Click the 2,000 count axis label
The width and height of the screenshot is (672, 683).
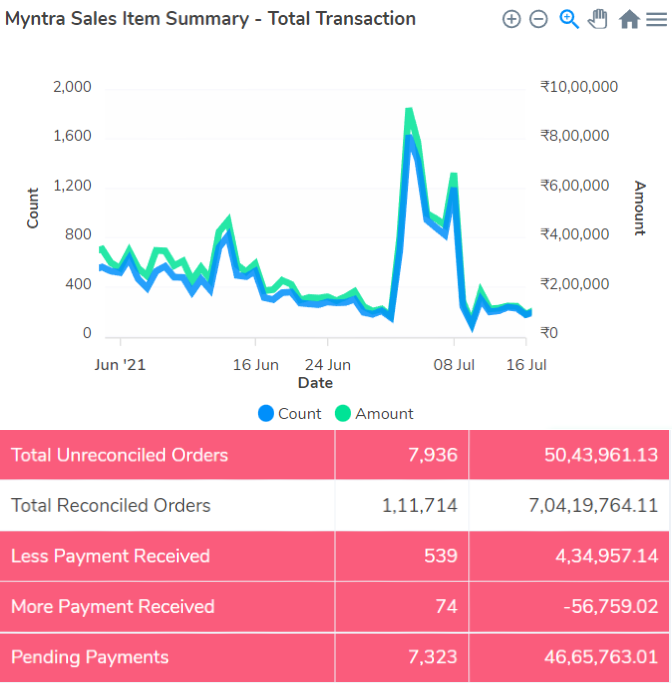(x=72, y=87)
